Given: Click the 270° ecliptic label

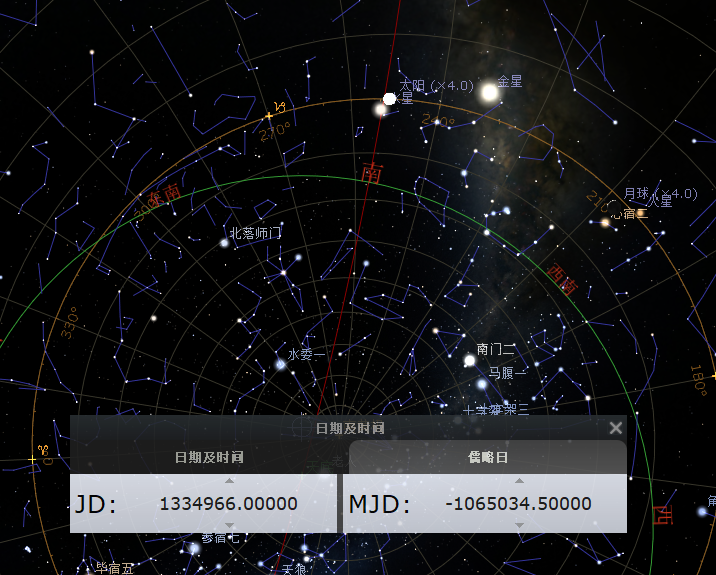Looking at the screenshot, I should tap(275, 131).
